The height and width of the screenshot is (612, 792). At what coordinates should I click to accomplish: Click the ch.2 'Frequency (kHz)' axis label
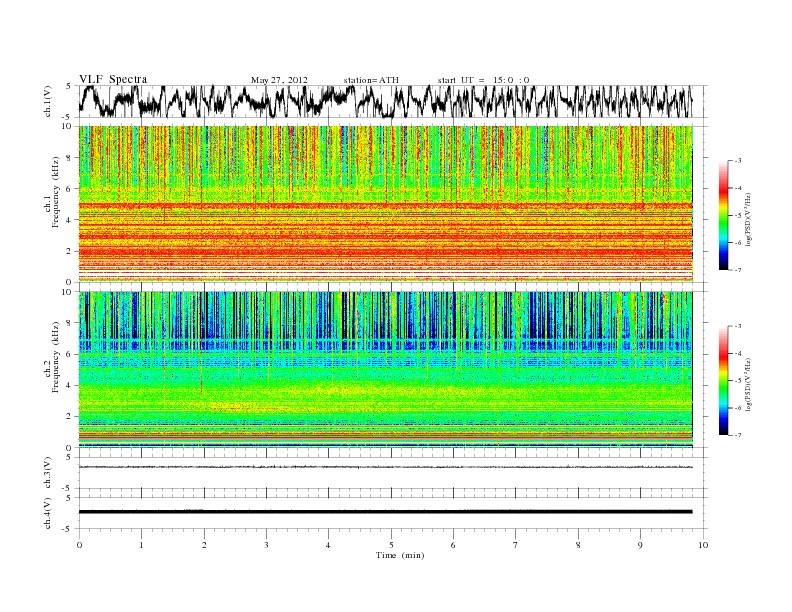point(56,357)
